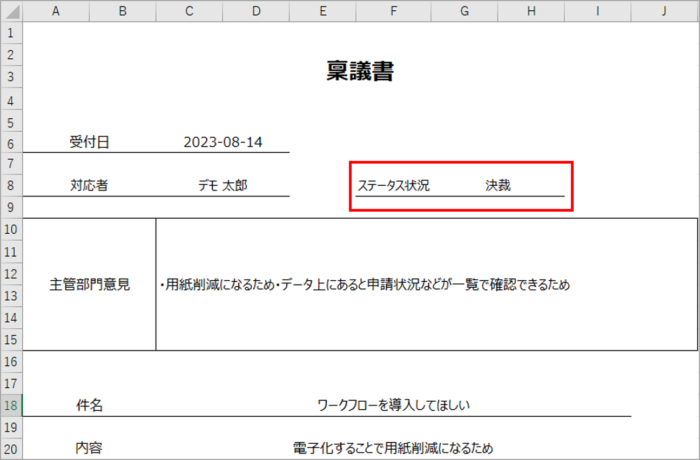
Task: Select row 13 header
Action: pos(11,296)
